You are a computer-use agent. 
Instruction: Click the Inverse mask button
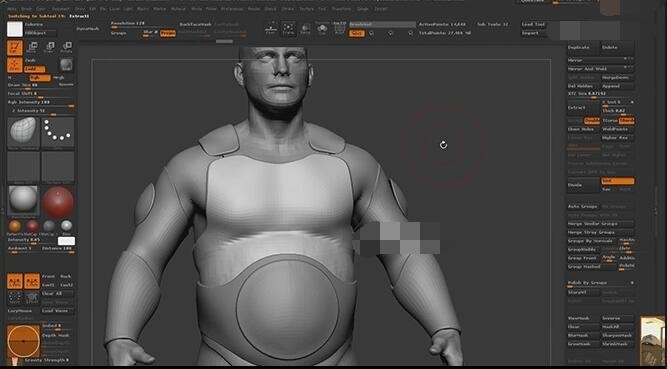(618, 318)
